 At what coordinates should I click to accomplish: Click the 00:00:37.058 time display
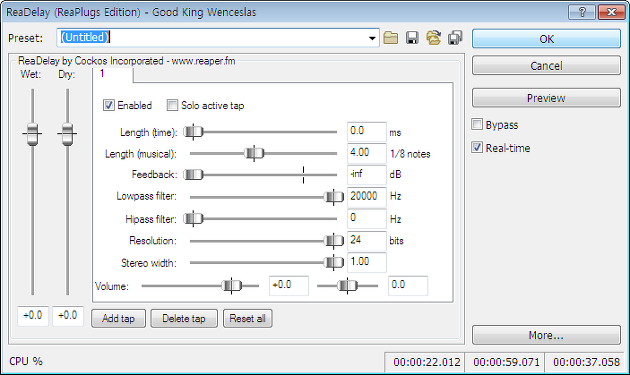[x=586, y=362]
